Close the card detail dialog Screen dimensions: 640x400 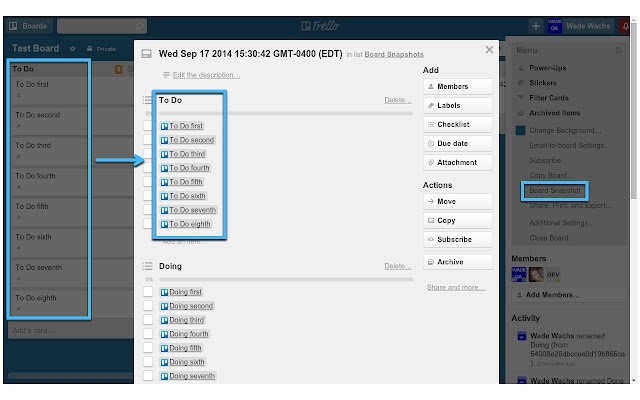tap(489, 50)
